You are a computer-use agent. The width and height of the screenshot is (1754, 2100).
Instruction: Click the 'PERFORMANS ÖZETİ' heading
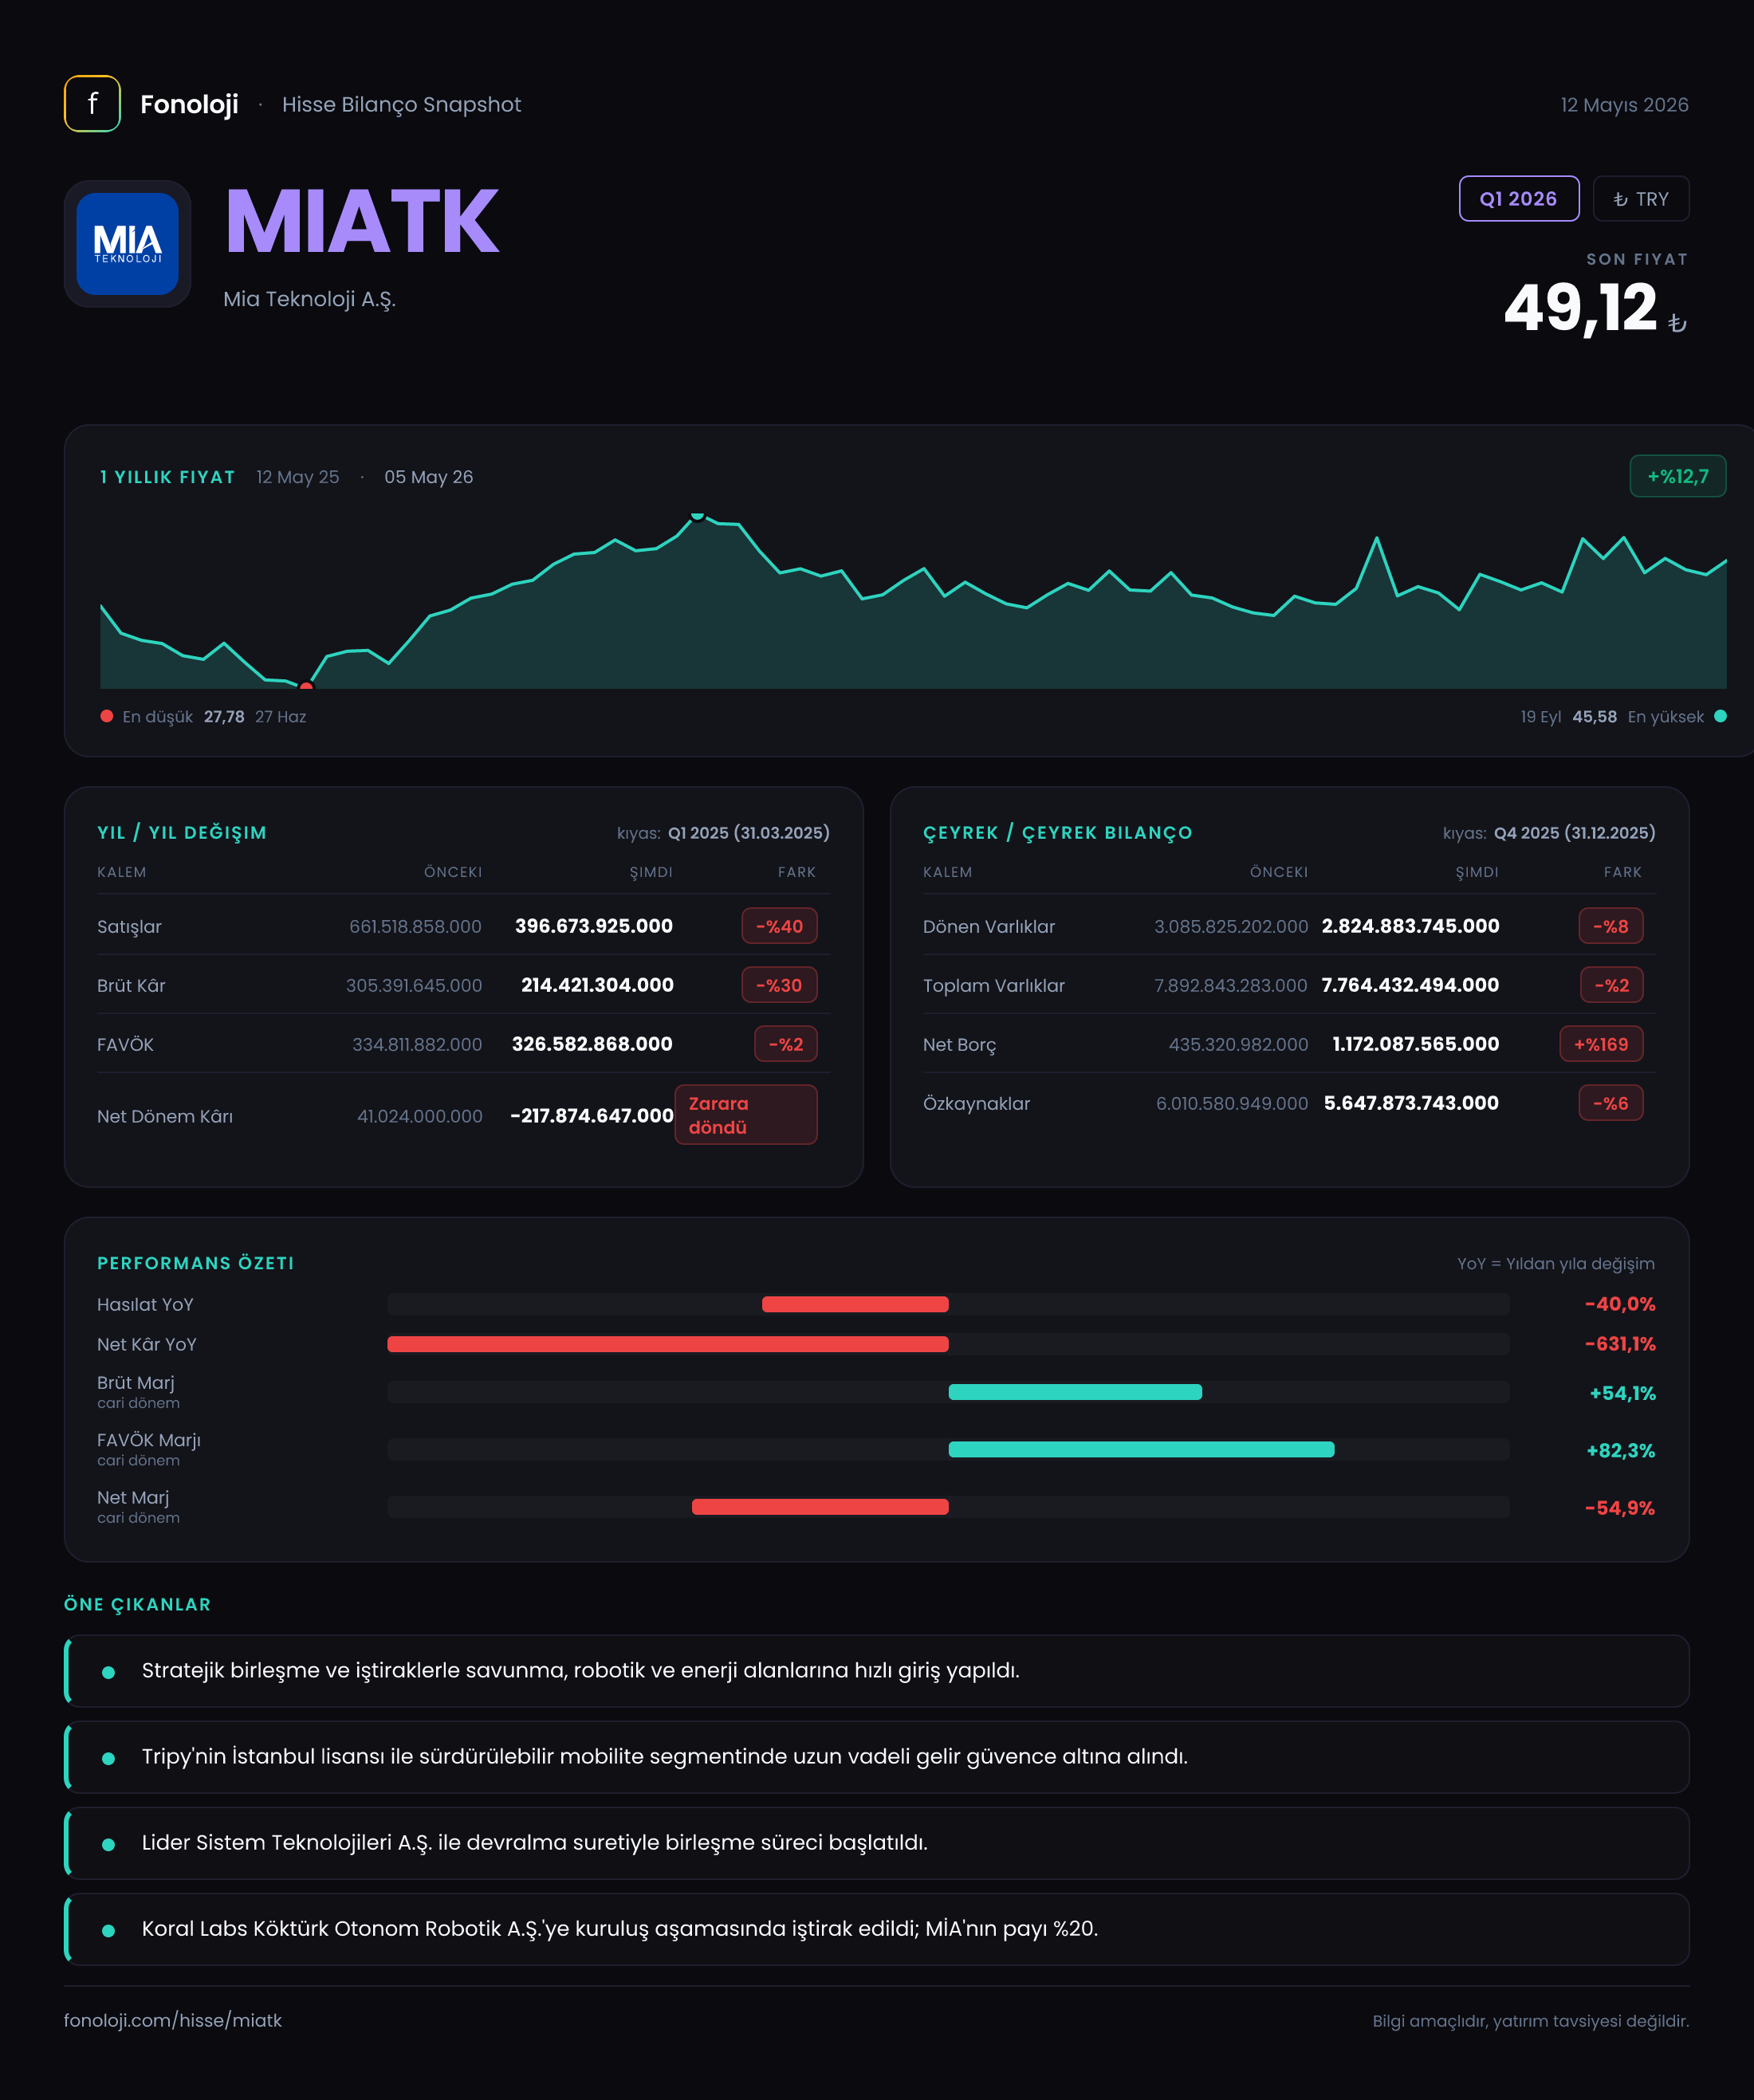click(196, 1263)
